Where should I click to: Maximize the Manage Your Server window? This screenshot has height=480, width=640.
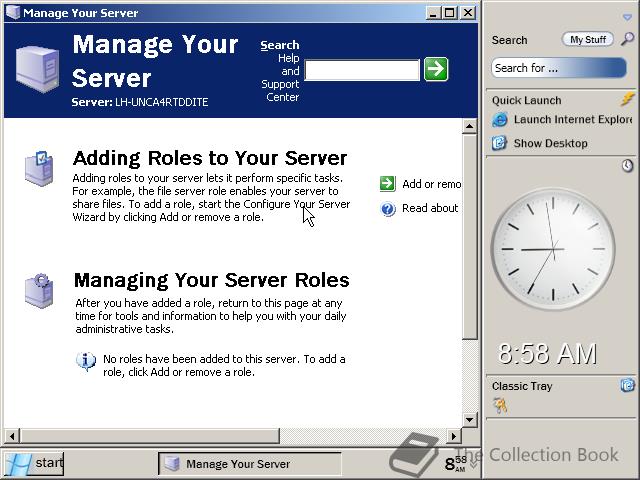click(449, 13)
